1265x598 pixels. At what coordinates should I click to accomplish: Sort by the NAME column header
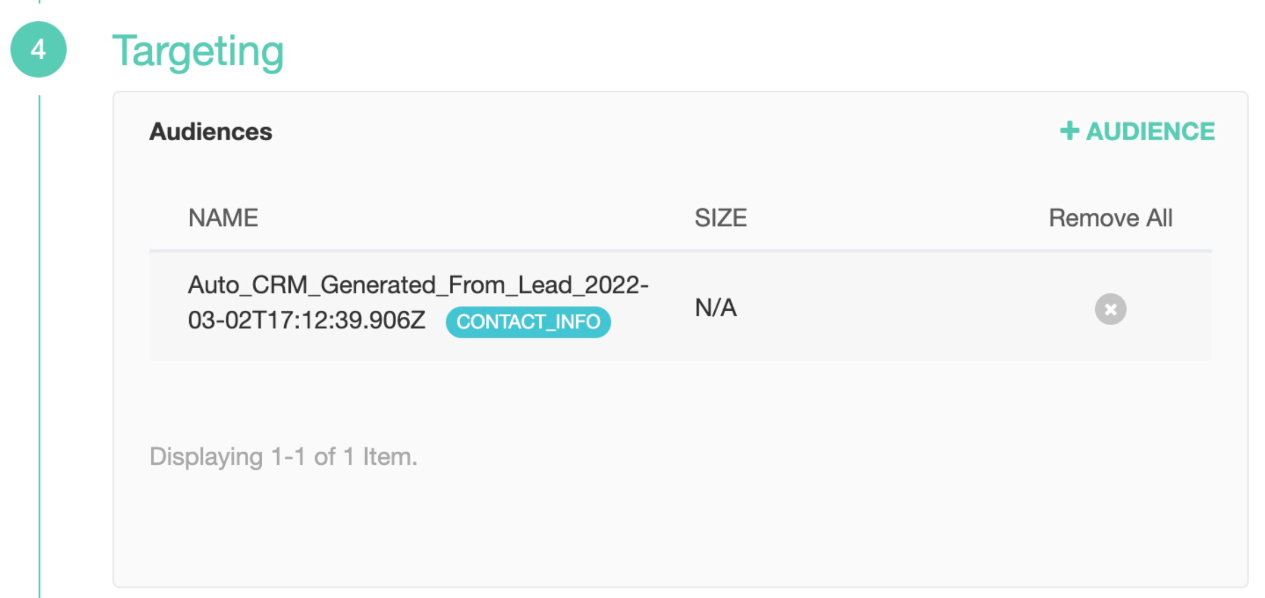click(223, 218)
